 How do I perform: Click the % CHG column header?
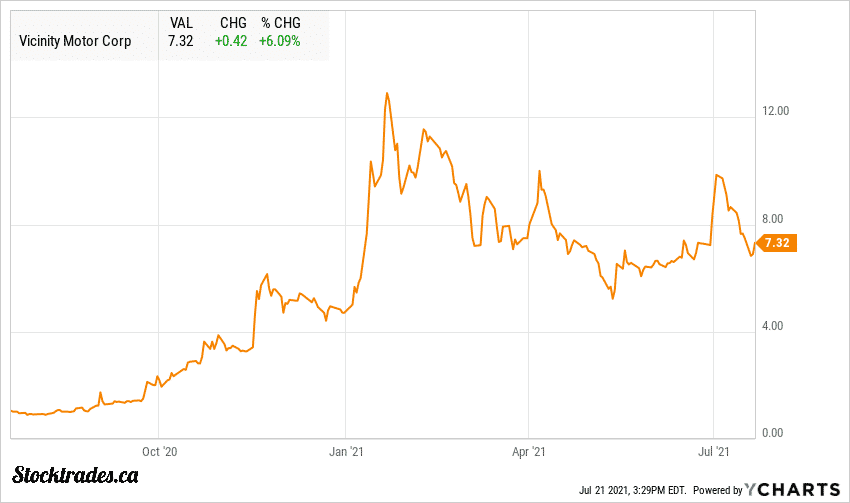(x=280, y=21)
